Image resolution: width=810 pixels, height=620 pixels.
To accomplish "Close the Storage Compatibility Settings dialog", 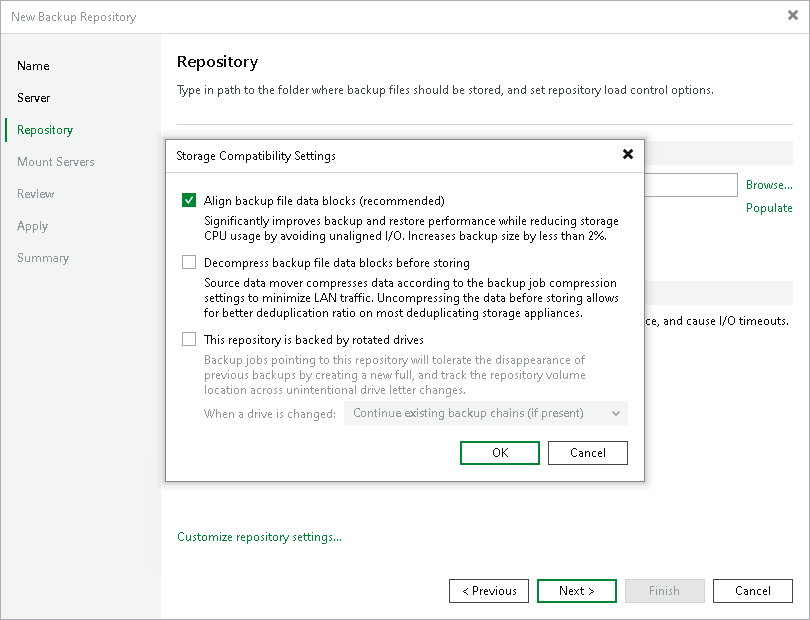I will coord(628,154).
